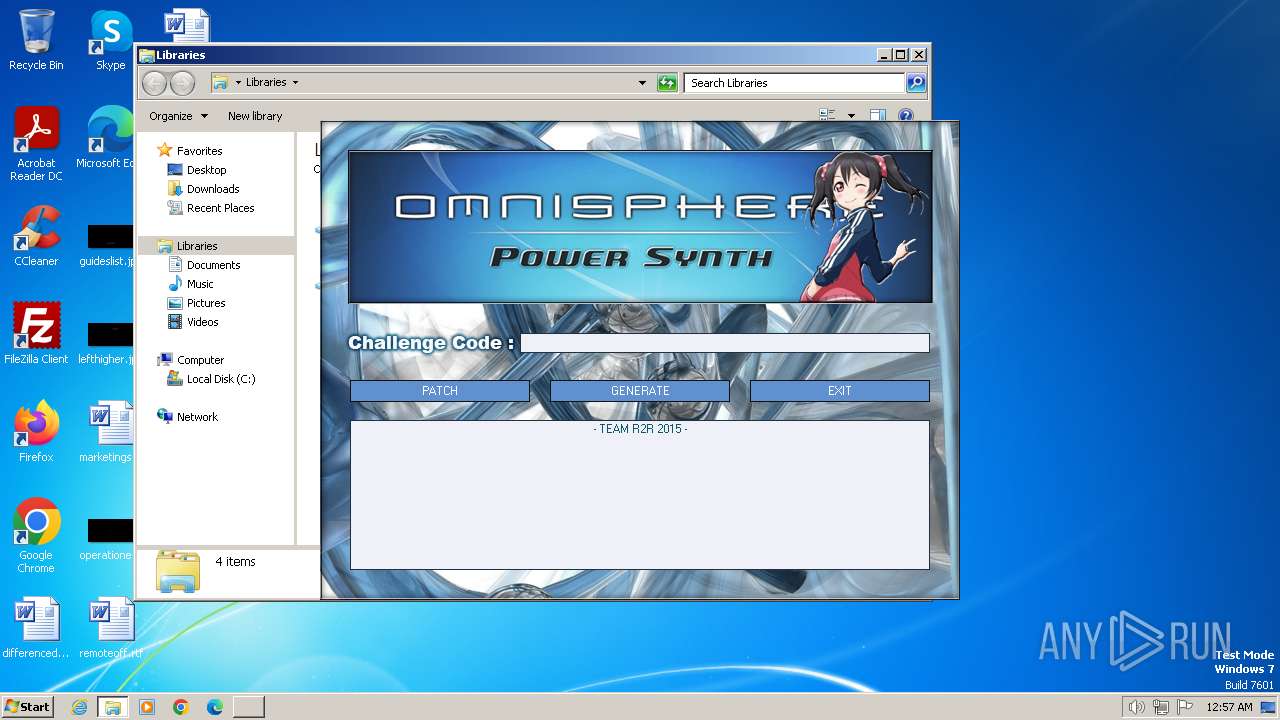Viewport: 1280px width, 720px height.
Task: Select the differenced Word document icon
Action: [36, 628]
